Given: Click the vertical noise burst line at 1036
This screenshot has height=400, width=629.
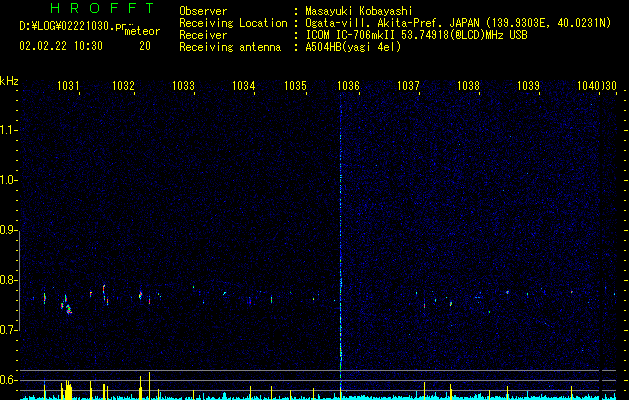Looking at the screenshot, I should point(341,241).
